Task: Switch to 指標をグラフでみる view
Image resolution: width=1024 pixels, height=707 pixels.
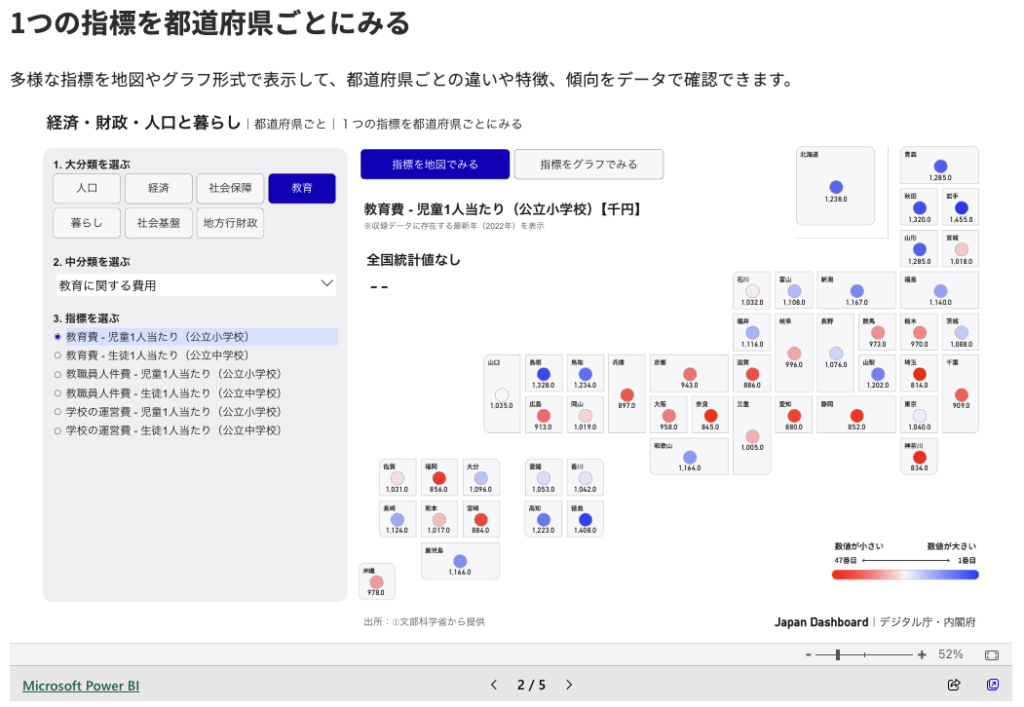Action: [589, 164]
